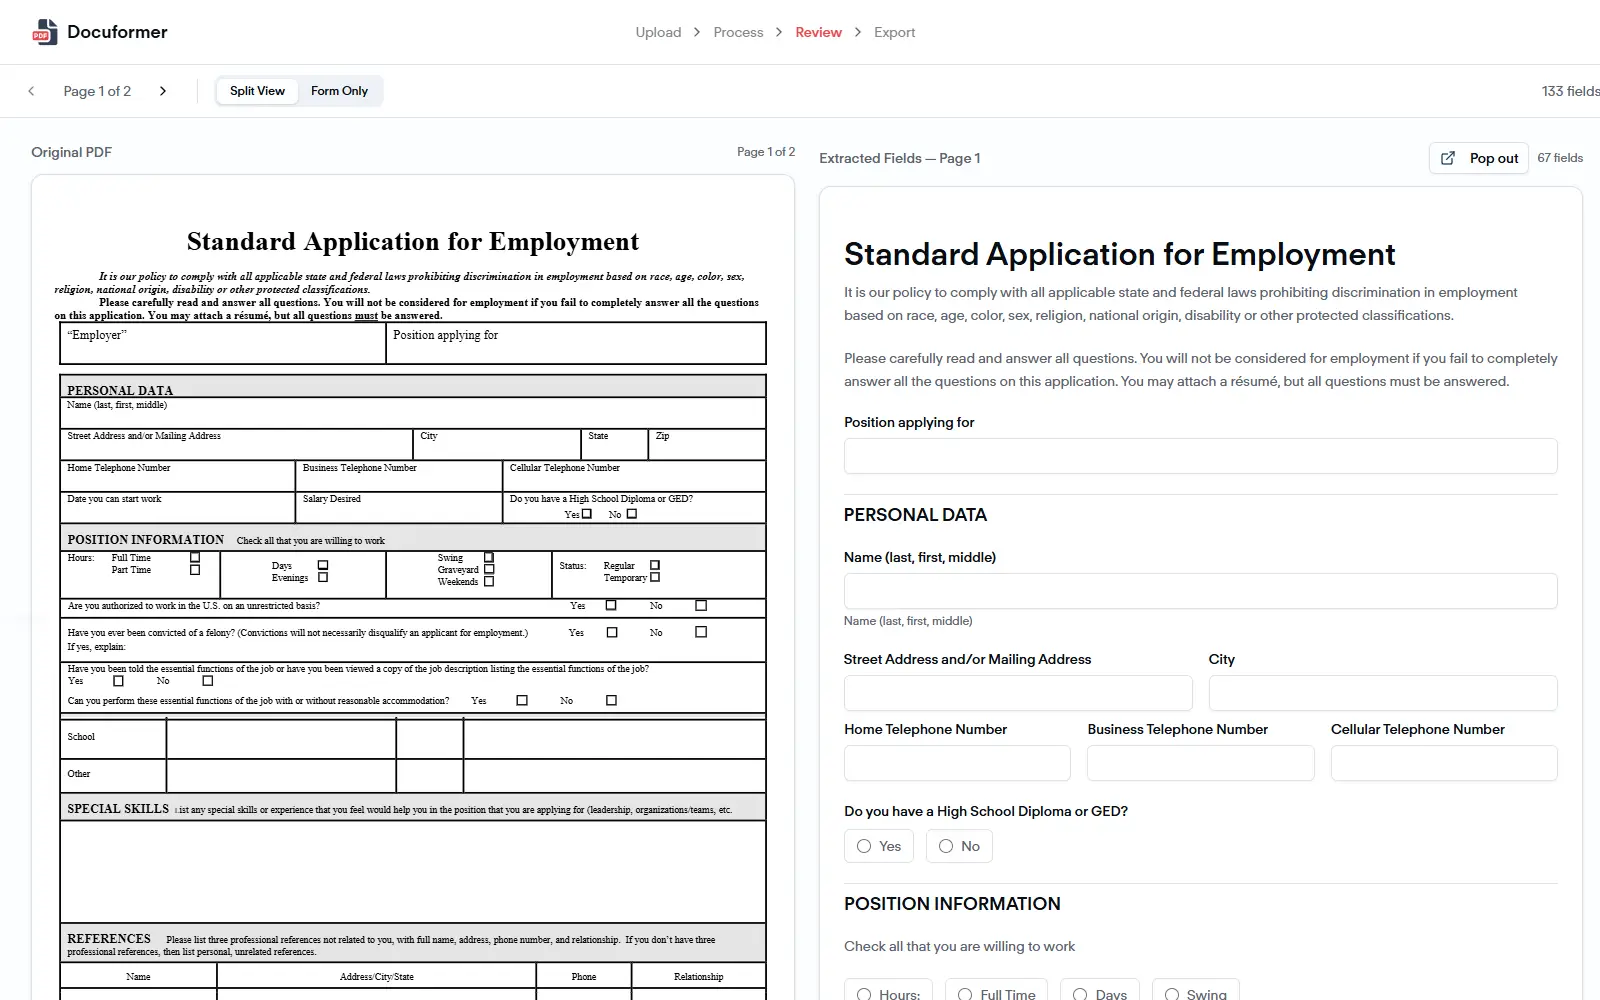
Task: Go to the previous page arrow
Action: click(x=31, y=91)
